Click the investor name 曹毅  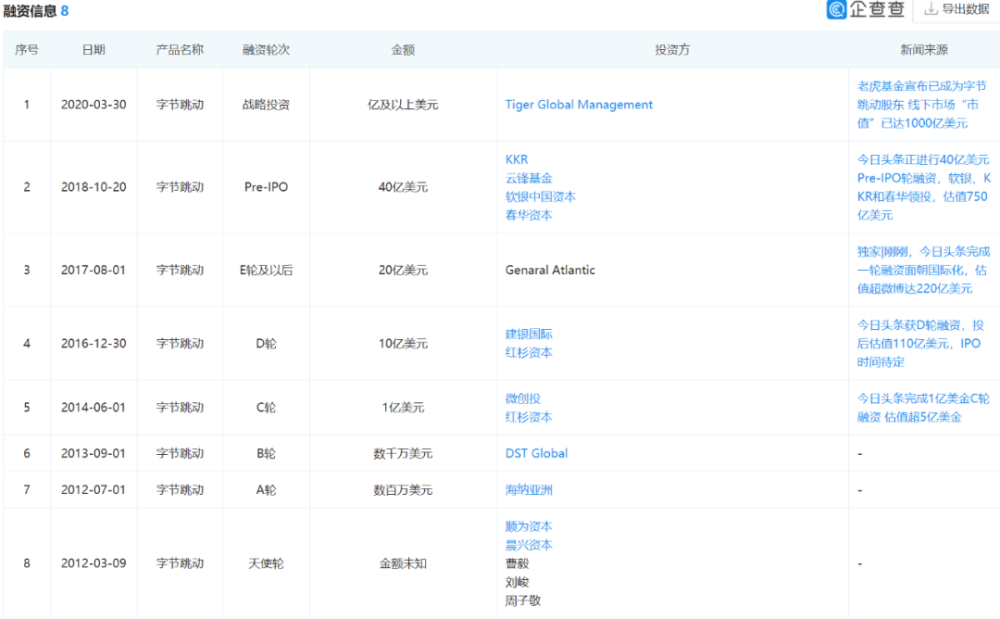tap(517, 564)
